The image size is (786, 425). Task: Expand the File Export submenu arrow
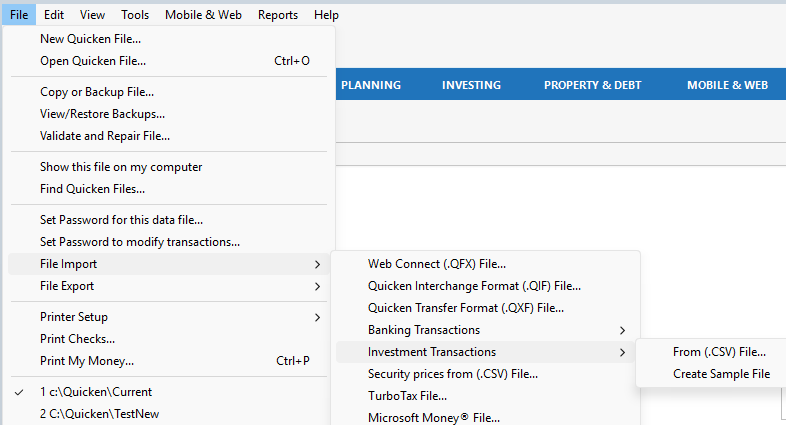[317, 286]
